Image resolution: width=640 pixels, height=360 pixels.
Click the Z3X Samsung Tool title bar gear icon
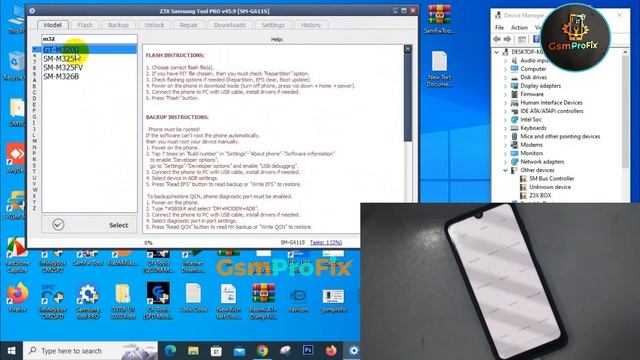pos(32,11)
